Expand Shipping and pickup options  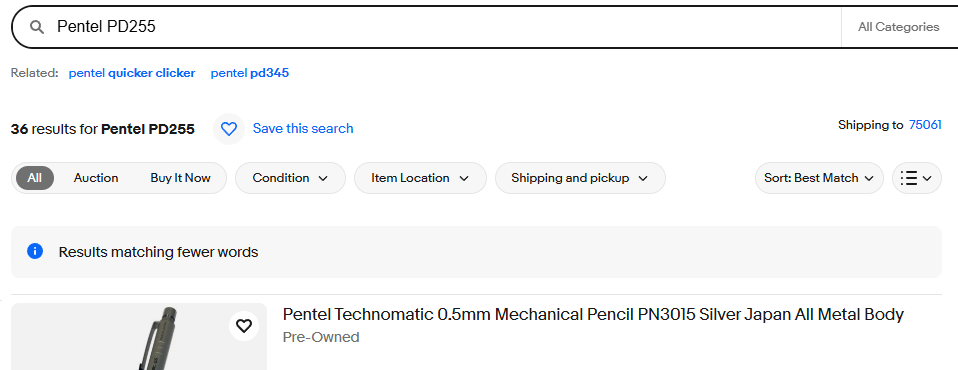pyautogui.click(x=580, y=178)
